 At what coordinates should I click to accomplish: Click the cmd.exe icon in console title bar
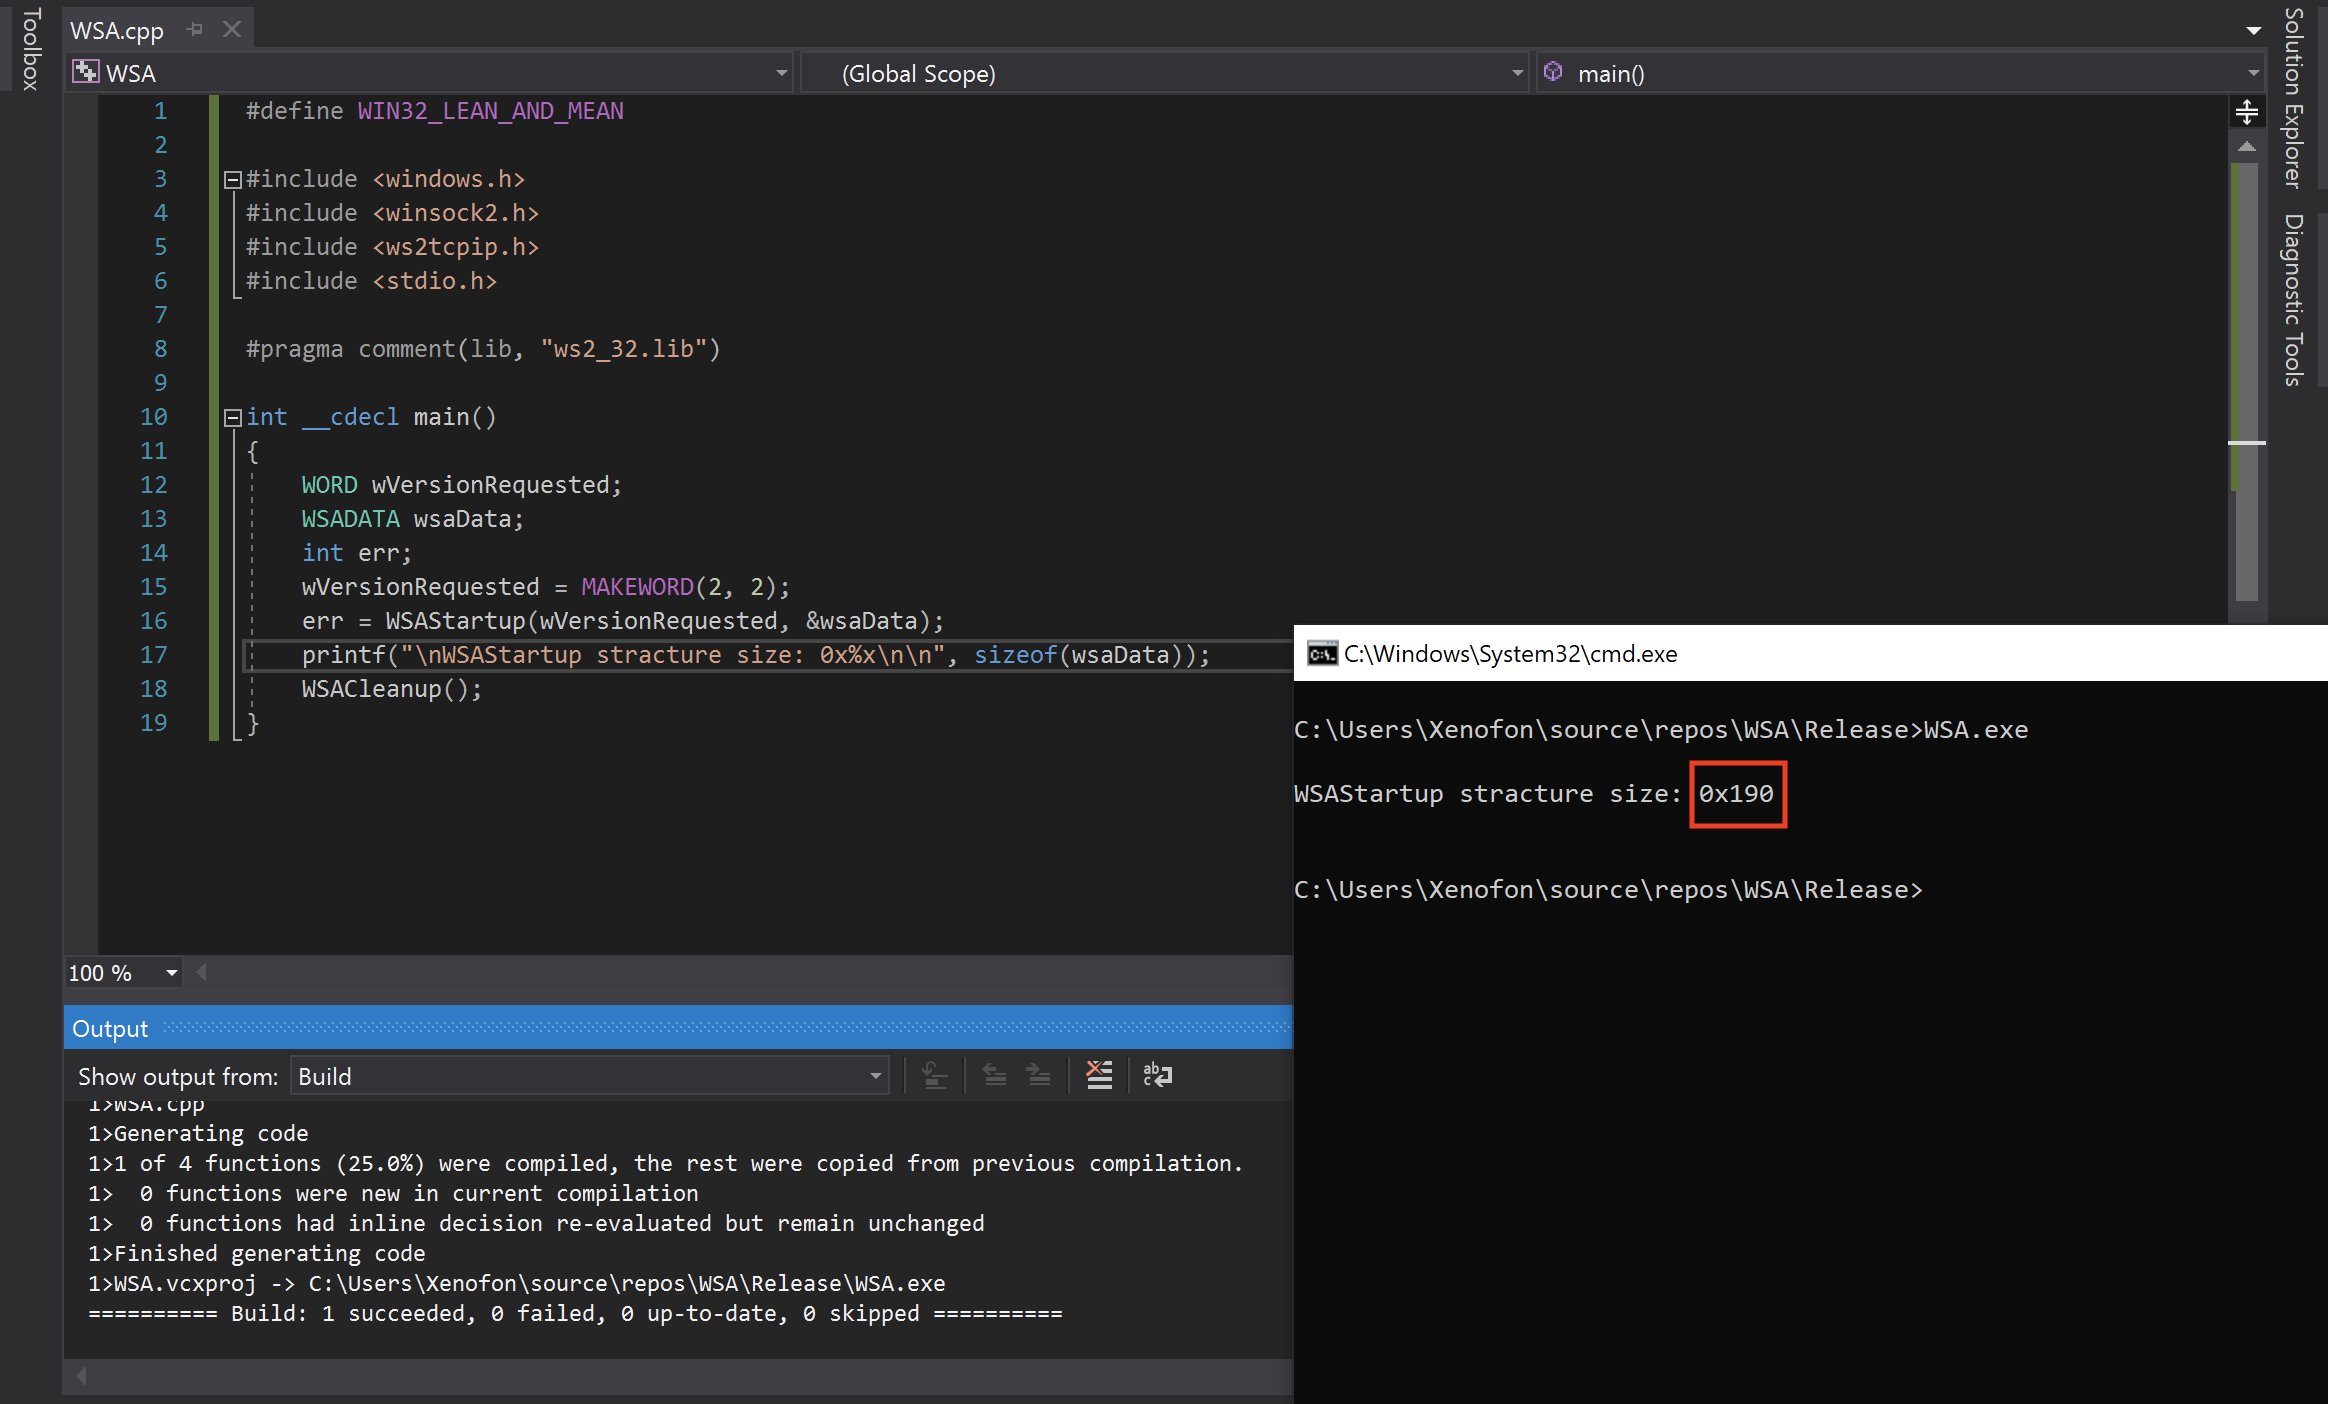1321,653
